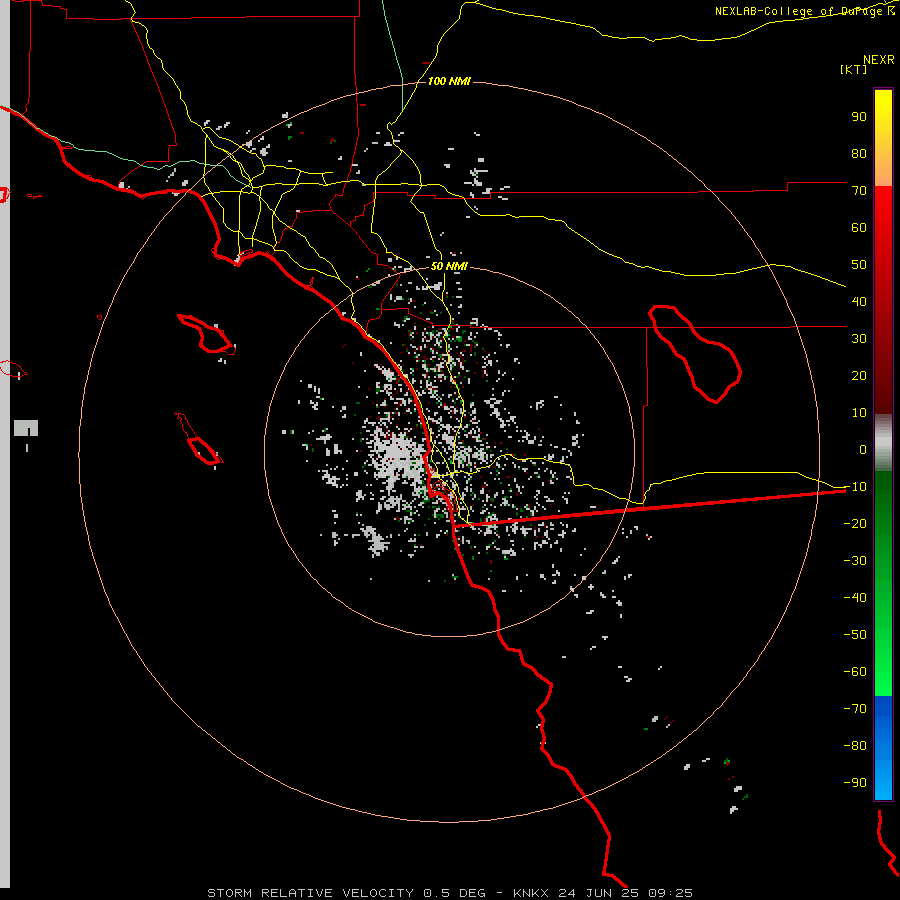The width and height of the screenshot is (900, 900).
Task: Click the 40 value on the velocity scale
Action: pyautogui.click(x=859, y=302)
